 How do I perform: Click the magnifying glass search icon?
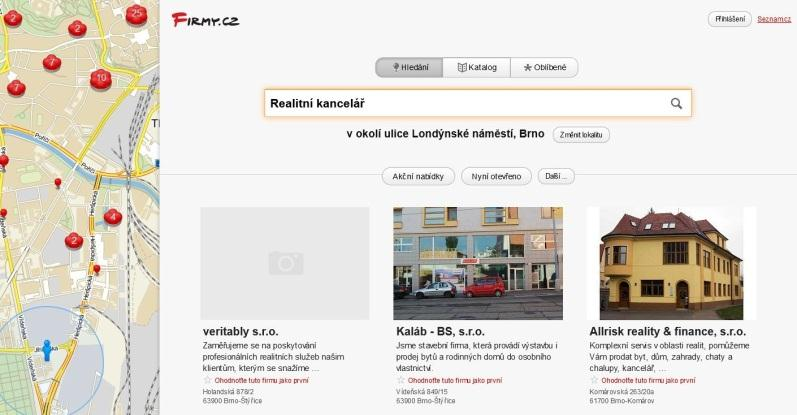click(676, 103)
